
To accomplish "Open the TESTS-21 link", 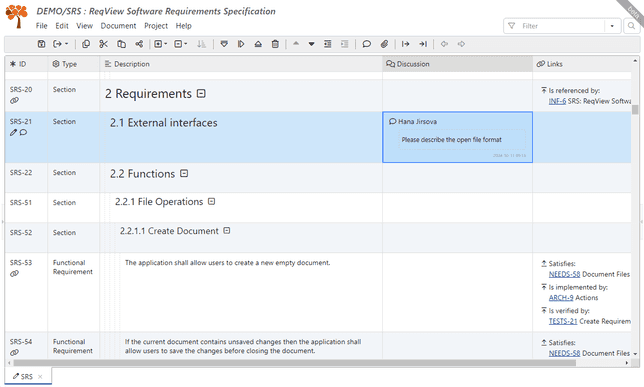I will click(x=563, y=321).
